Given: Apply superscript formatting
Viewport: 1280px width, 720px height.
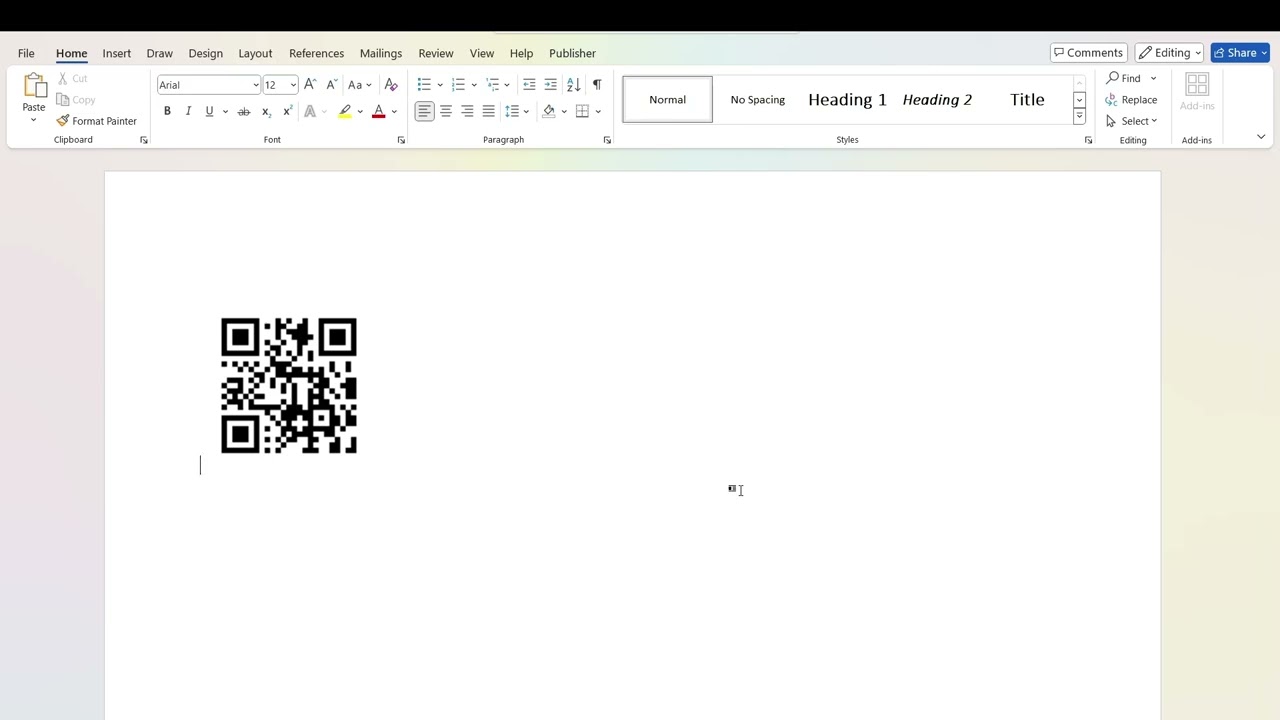Looking at the screenshot, I should point(287,111).
